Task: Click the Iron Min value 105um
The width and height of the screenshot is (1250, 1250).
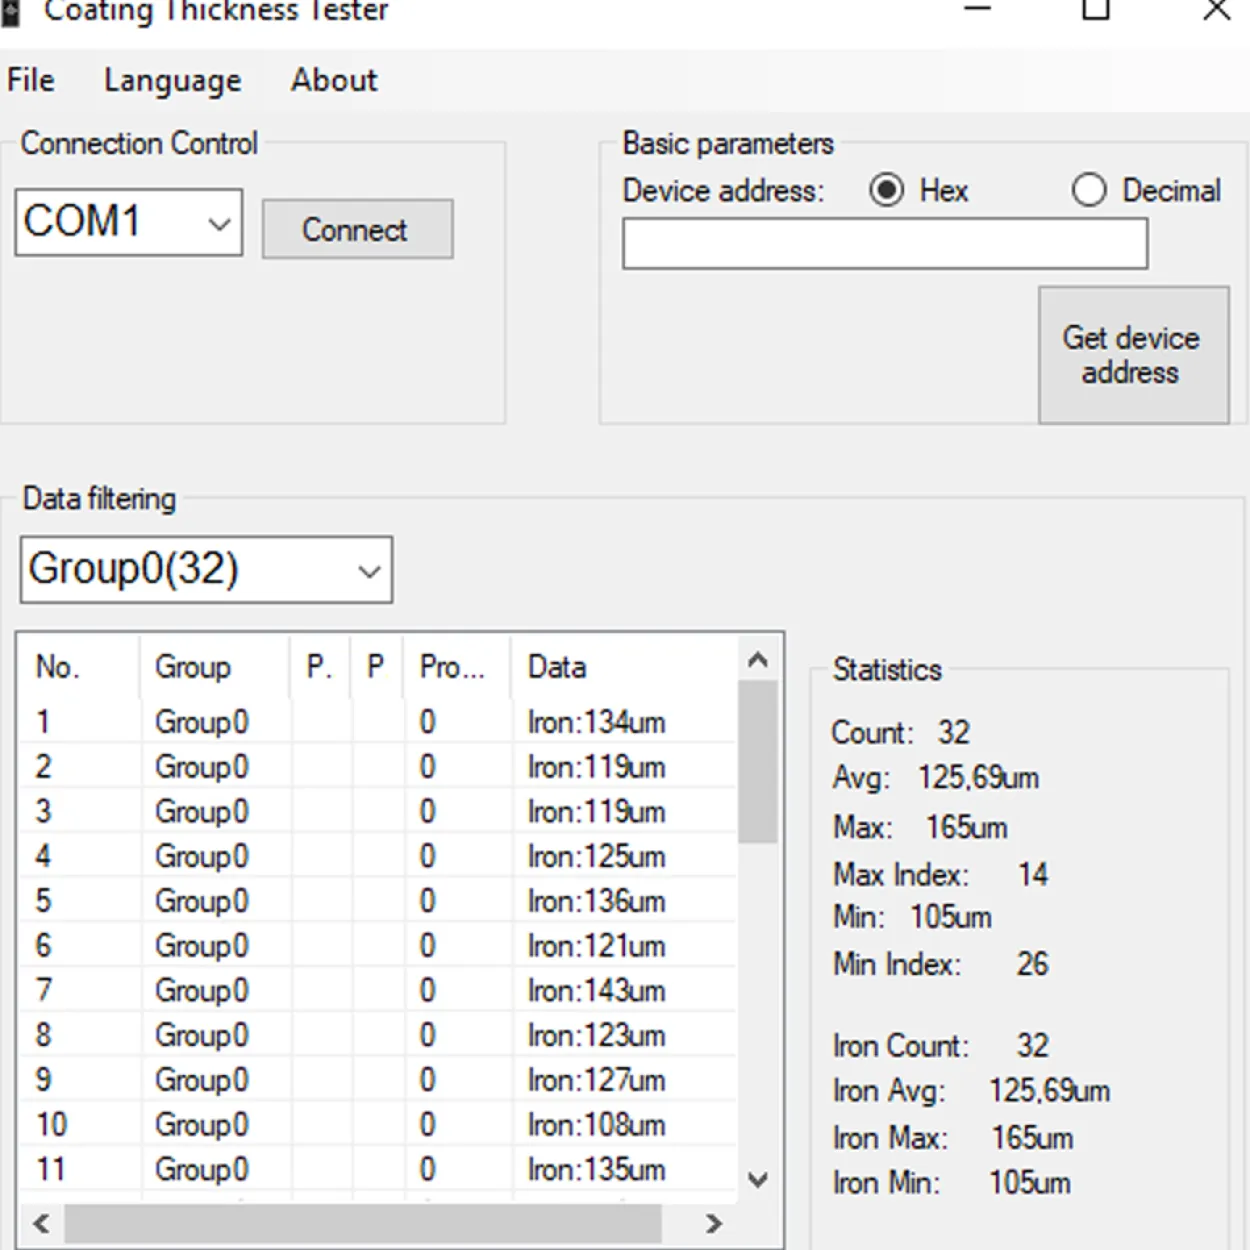Action: point(1030,1183)
